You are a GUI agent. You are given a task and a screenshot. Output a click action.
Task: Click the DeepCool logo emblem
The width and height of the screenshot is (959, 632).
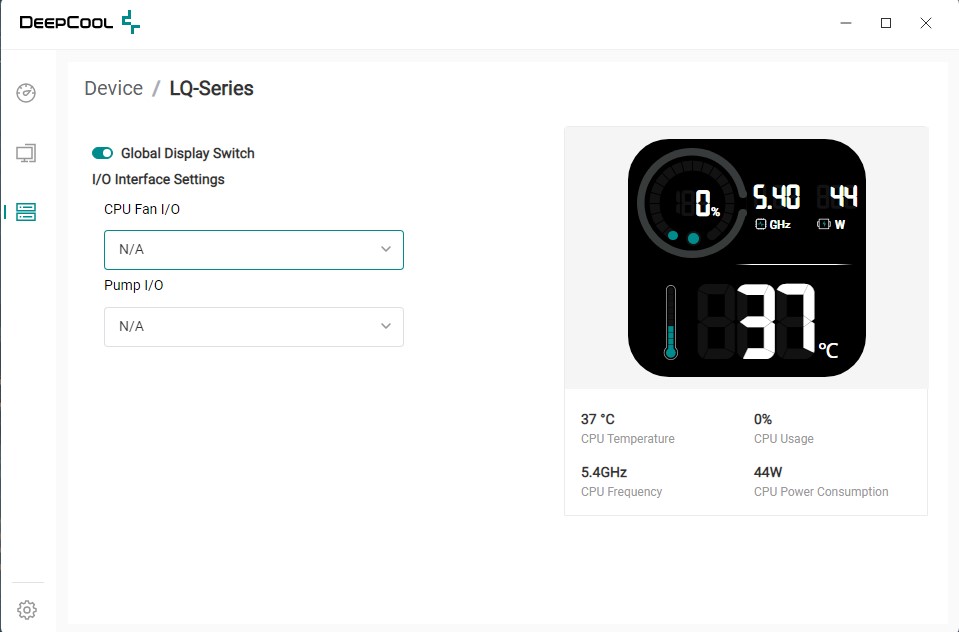coord(130,22)
